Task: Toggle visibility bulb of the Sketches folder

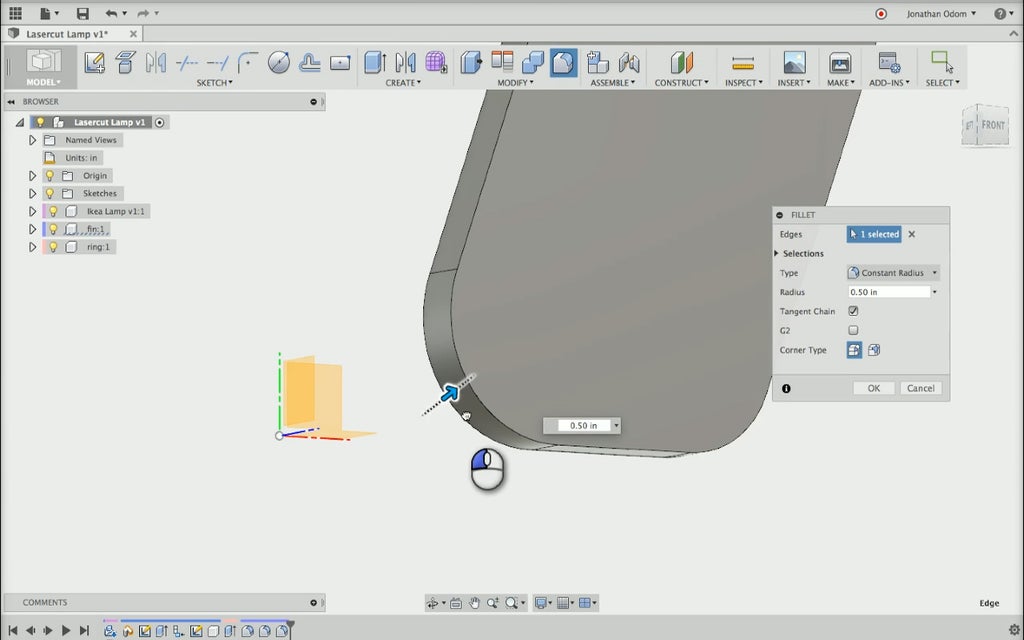Action: coord(49,193)
